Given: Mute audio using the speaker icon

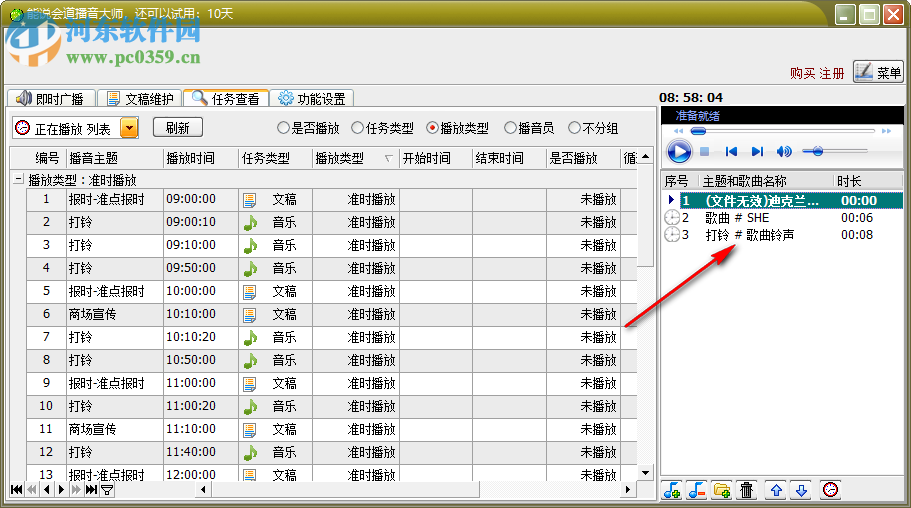Looking at the screenshot, I should (x=784, y=152).
